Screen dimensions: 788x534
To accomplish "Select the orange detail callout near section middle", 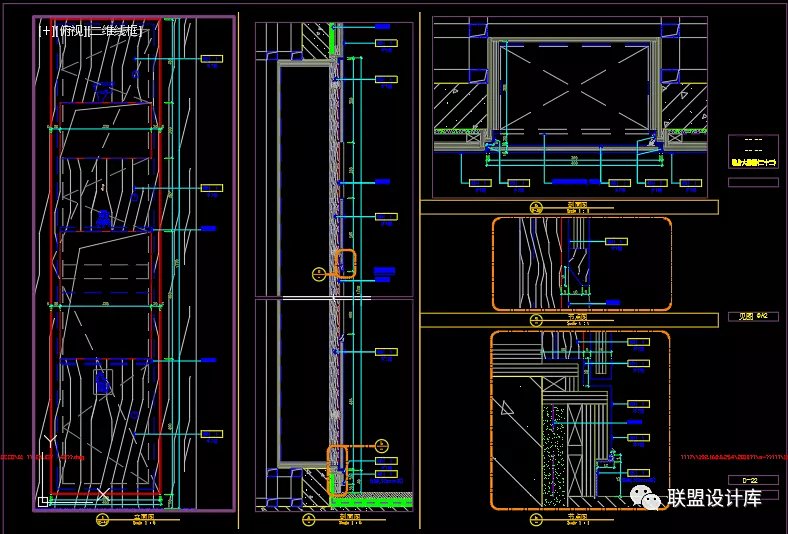I will [345, 264].
